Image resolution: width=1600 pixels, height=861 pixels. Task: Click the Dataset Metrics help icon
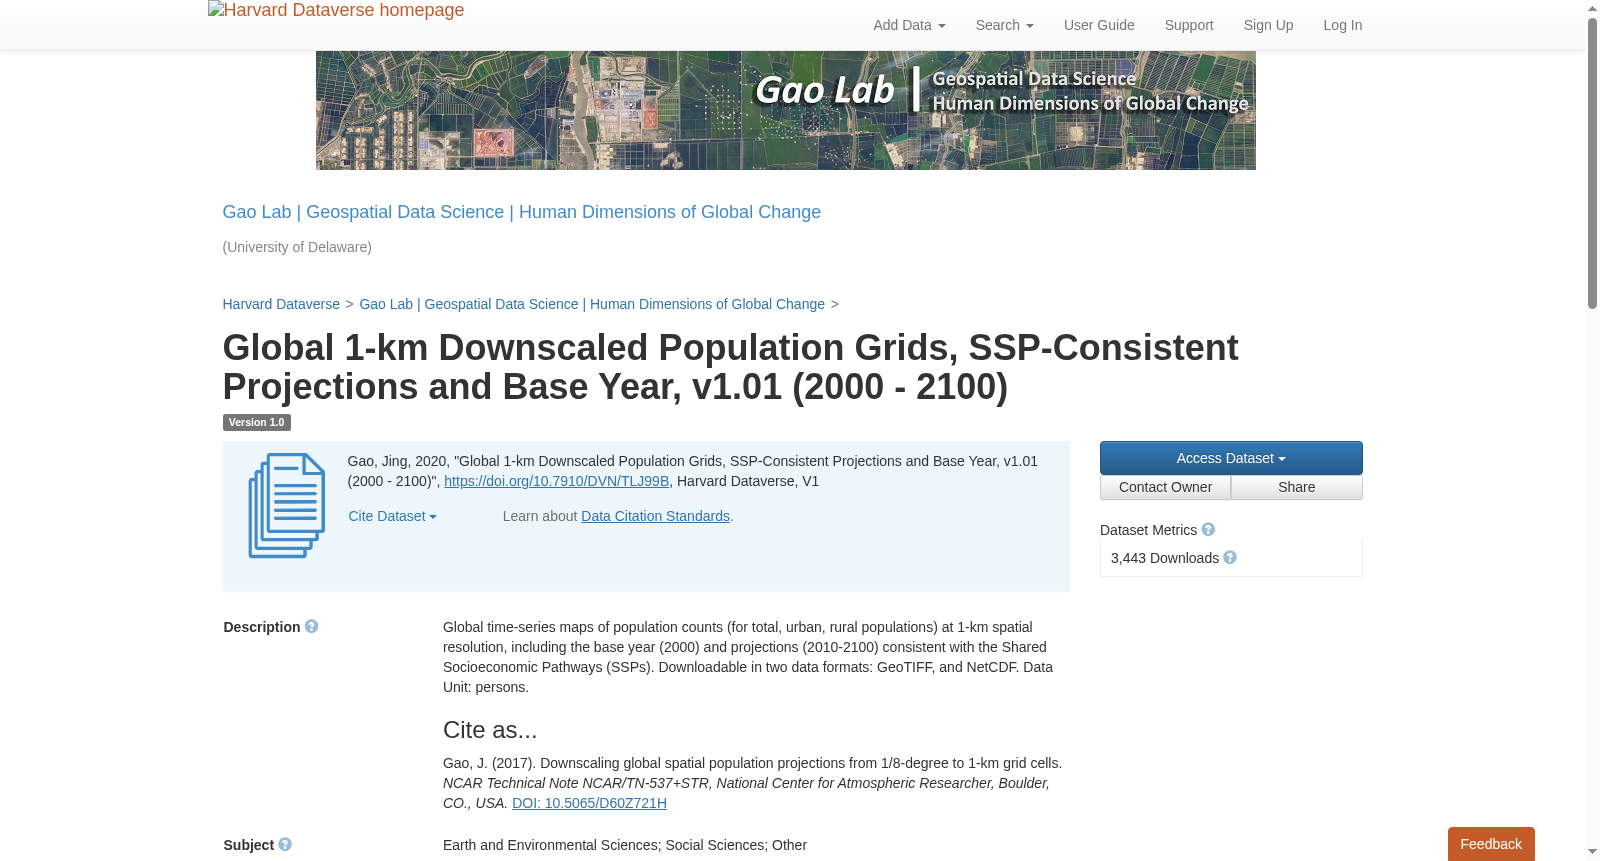[1208, 530]
